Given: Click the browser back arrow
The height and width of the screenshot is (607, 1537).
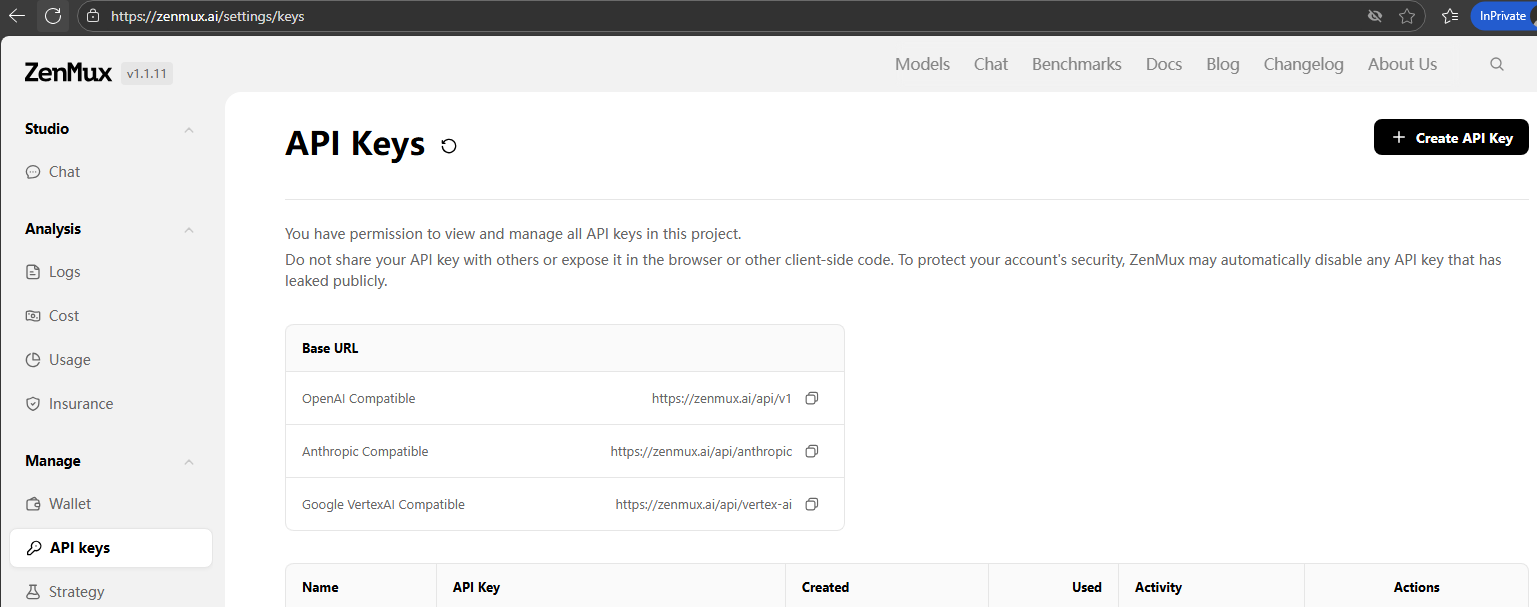Looking at the screenshot, I should [17, 16].
